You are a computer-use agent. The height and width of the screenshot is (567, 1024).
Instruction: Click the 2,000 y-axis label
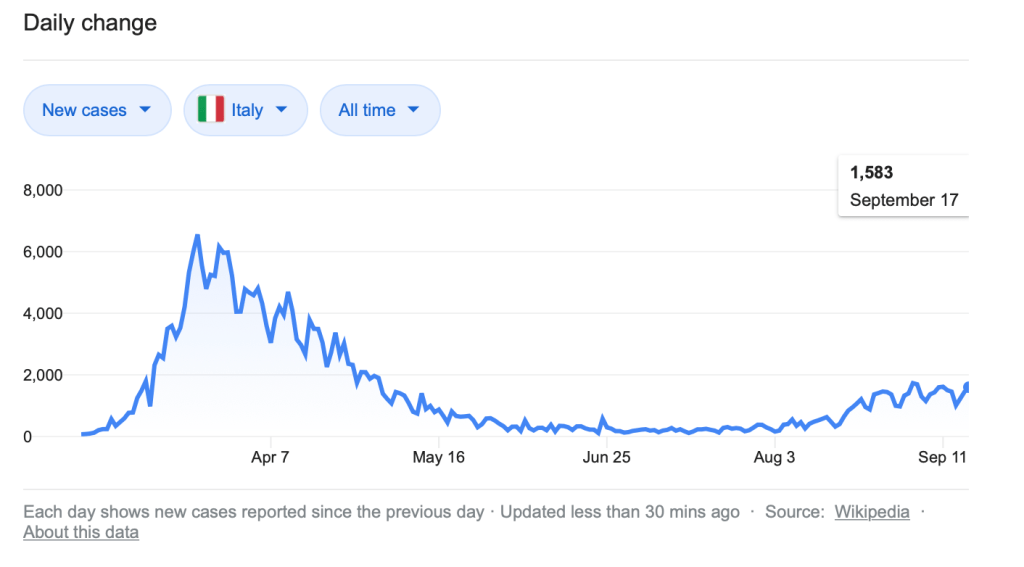[43, 375]
